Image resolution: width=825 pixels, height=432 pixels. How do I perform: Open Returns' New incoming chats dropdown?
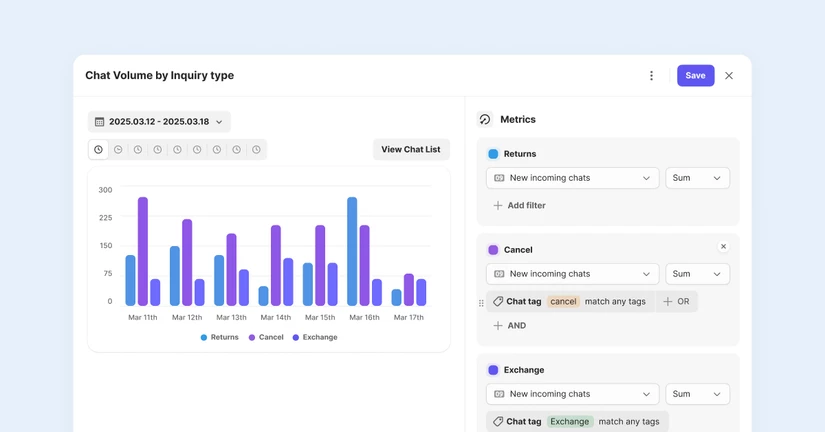(572, 178)
